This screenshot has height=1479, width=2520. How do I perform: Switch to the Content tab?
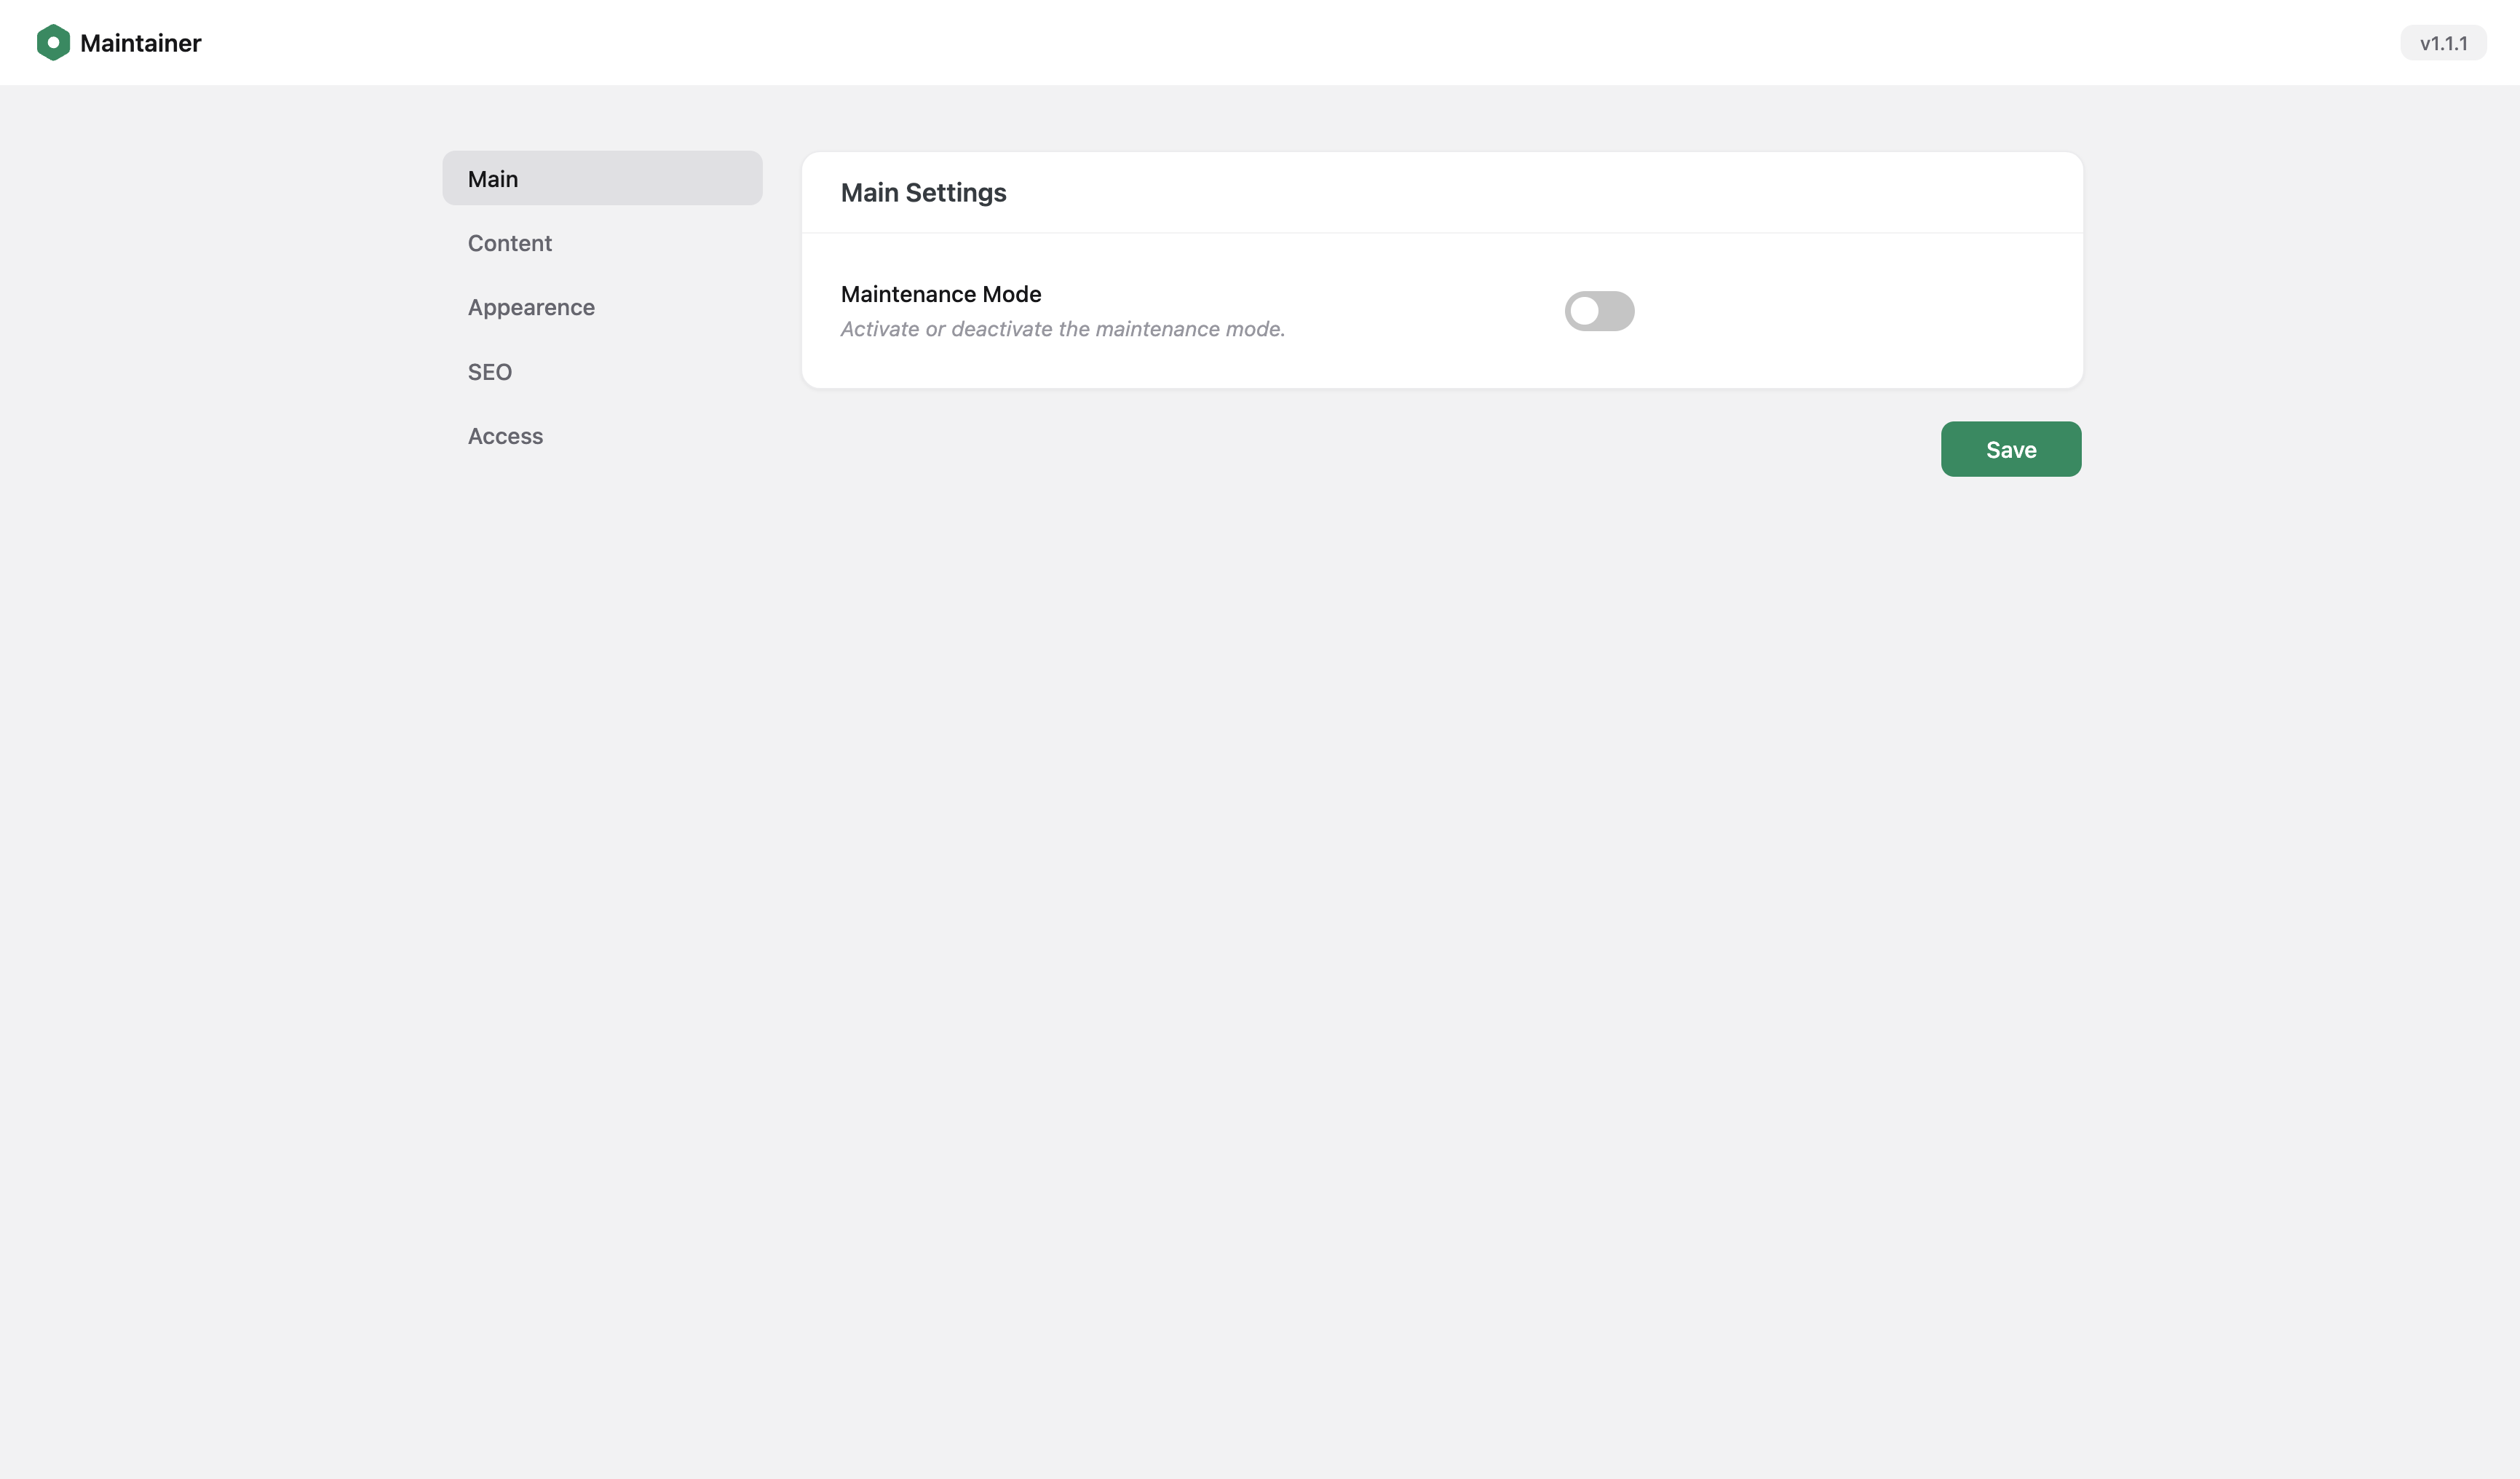[602, 243]
